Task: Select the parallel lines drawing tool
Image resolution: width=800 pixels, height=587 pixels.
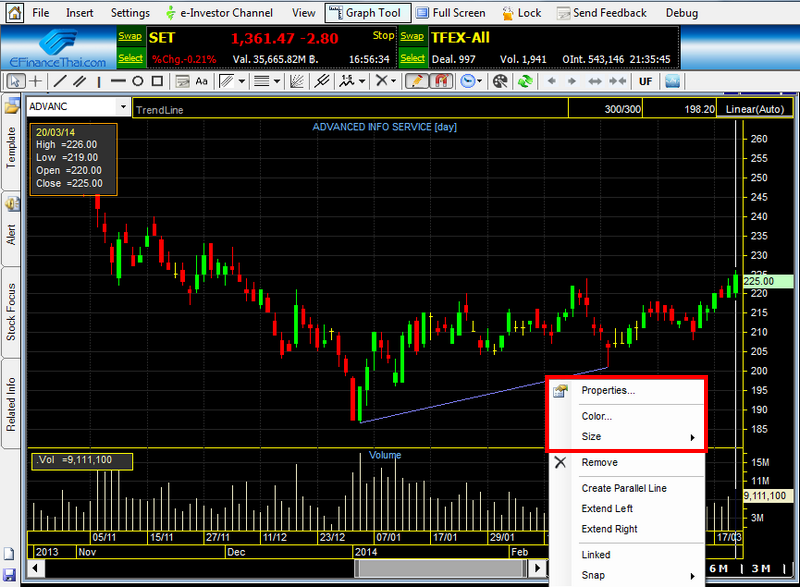Action: click(79, 81)
